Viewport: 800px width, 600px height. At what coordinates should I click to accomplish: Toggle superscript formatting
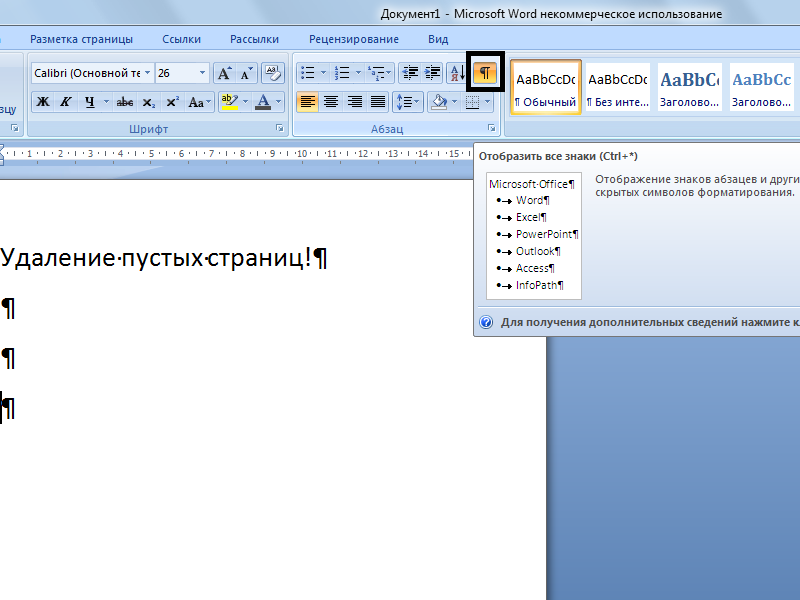click(x=172, y=102)
